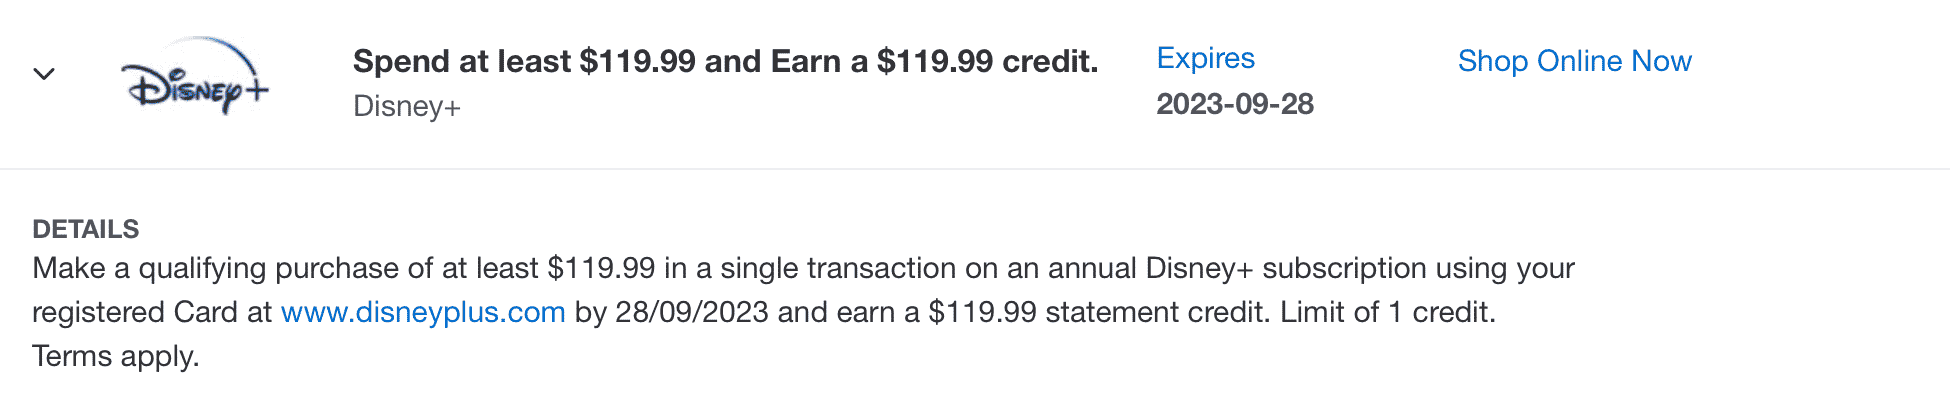Select the offer headline about $119.99 credit

click(725, 61)
